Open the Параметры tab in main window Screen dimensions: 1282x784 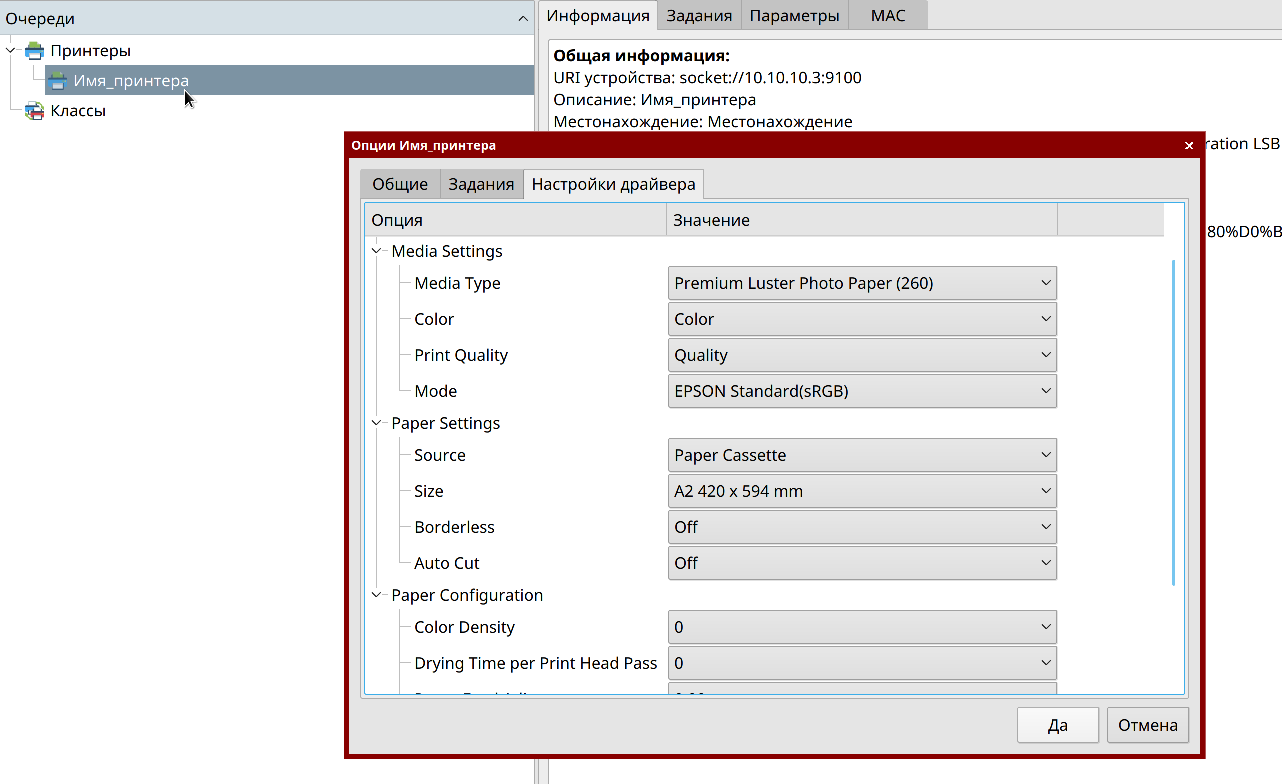tap(794, 15)
